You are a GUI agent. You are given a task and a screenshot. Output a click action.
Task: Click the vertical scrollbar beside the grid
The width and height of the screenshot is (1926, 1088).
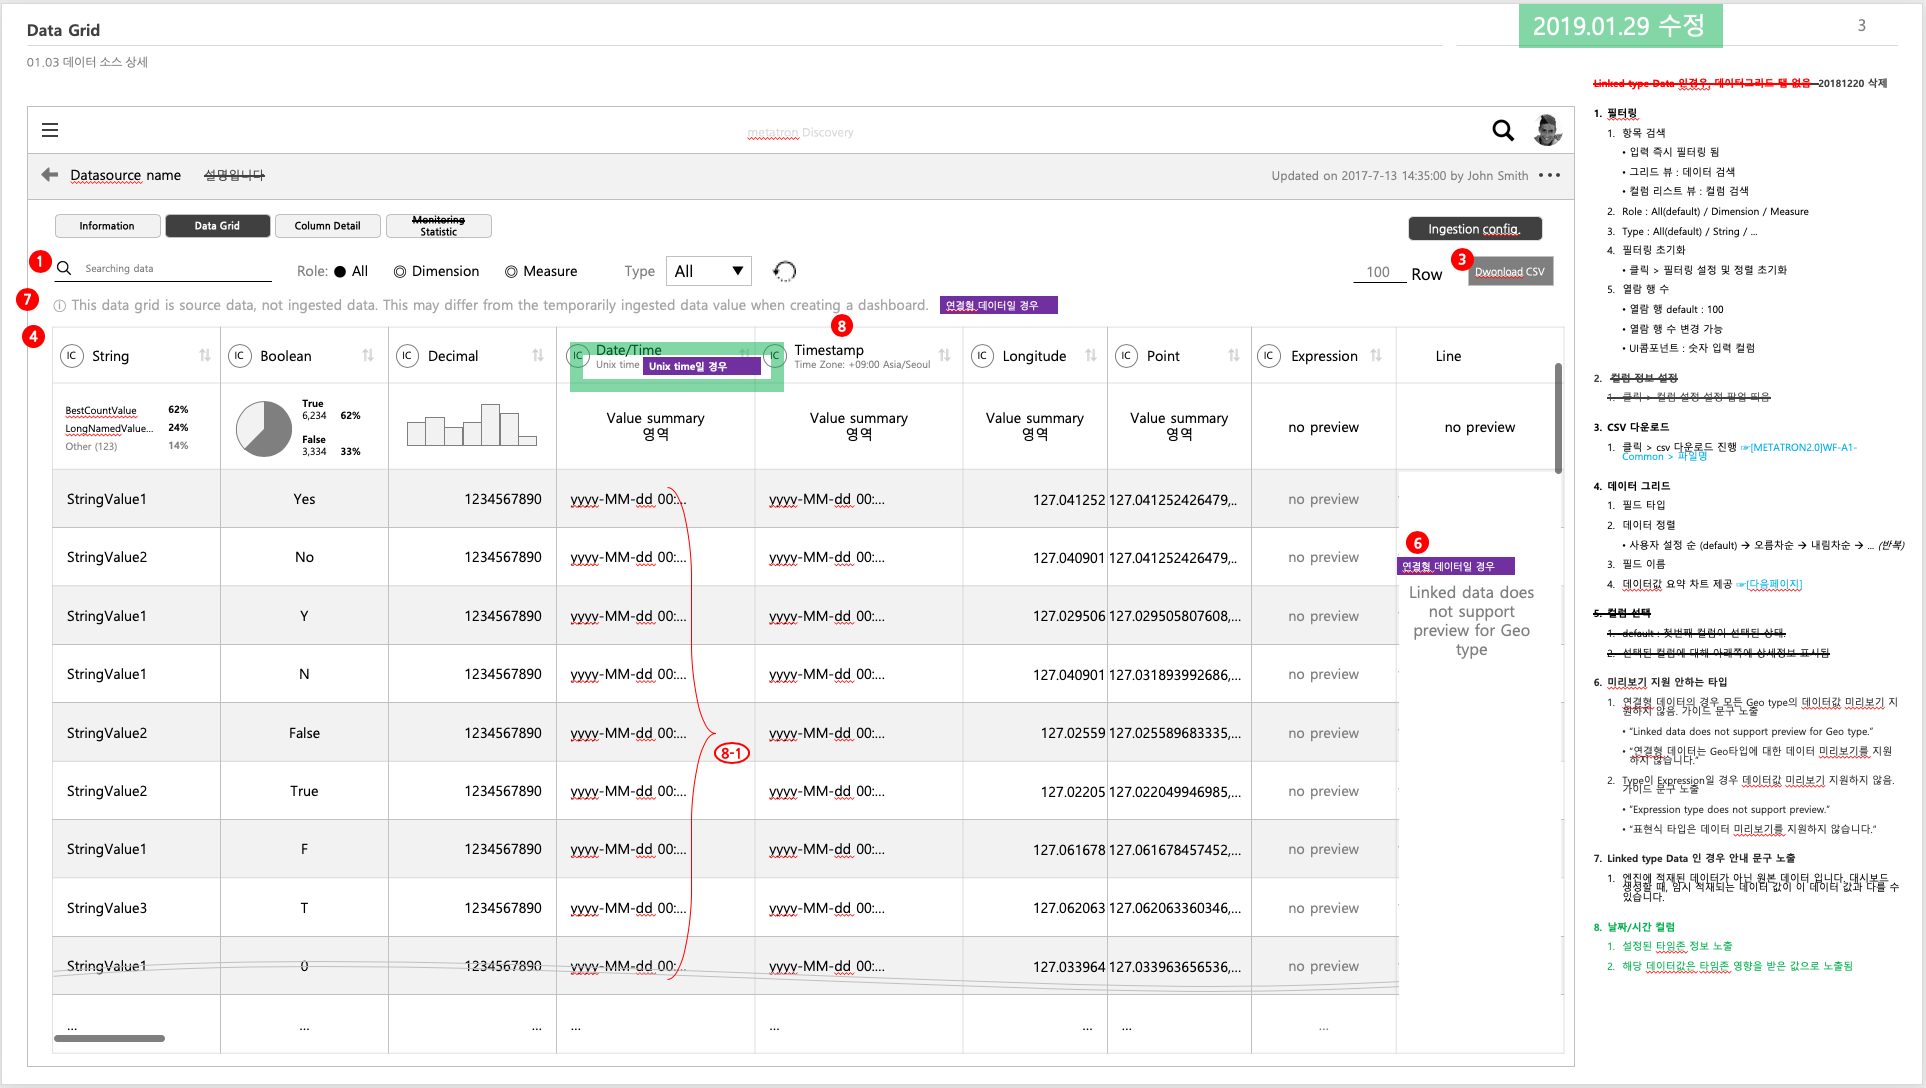point(1558,418)
